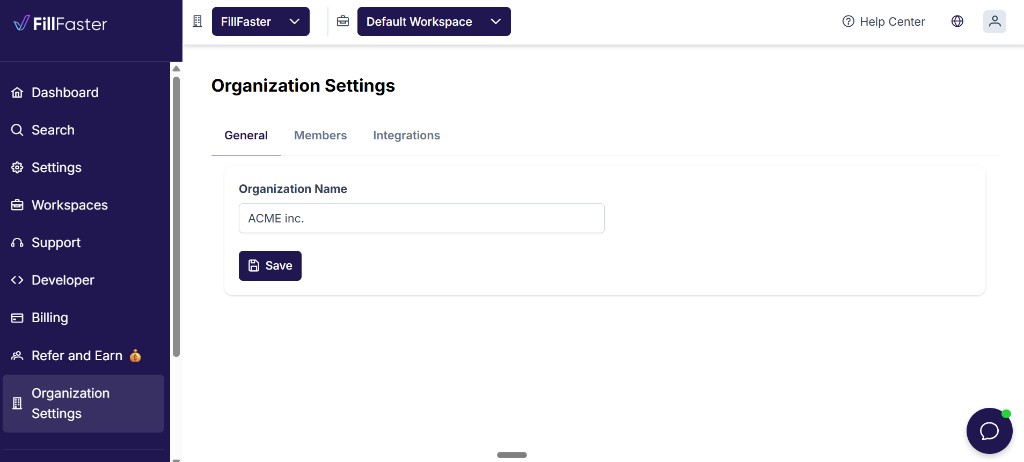Viewport: 1024px width, 462px height.
Task: Open the language globe icon
Action: [957, 22]
